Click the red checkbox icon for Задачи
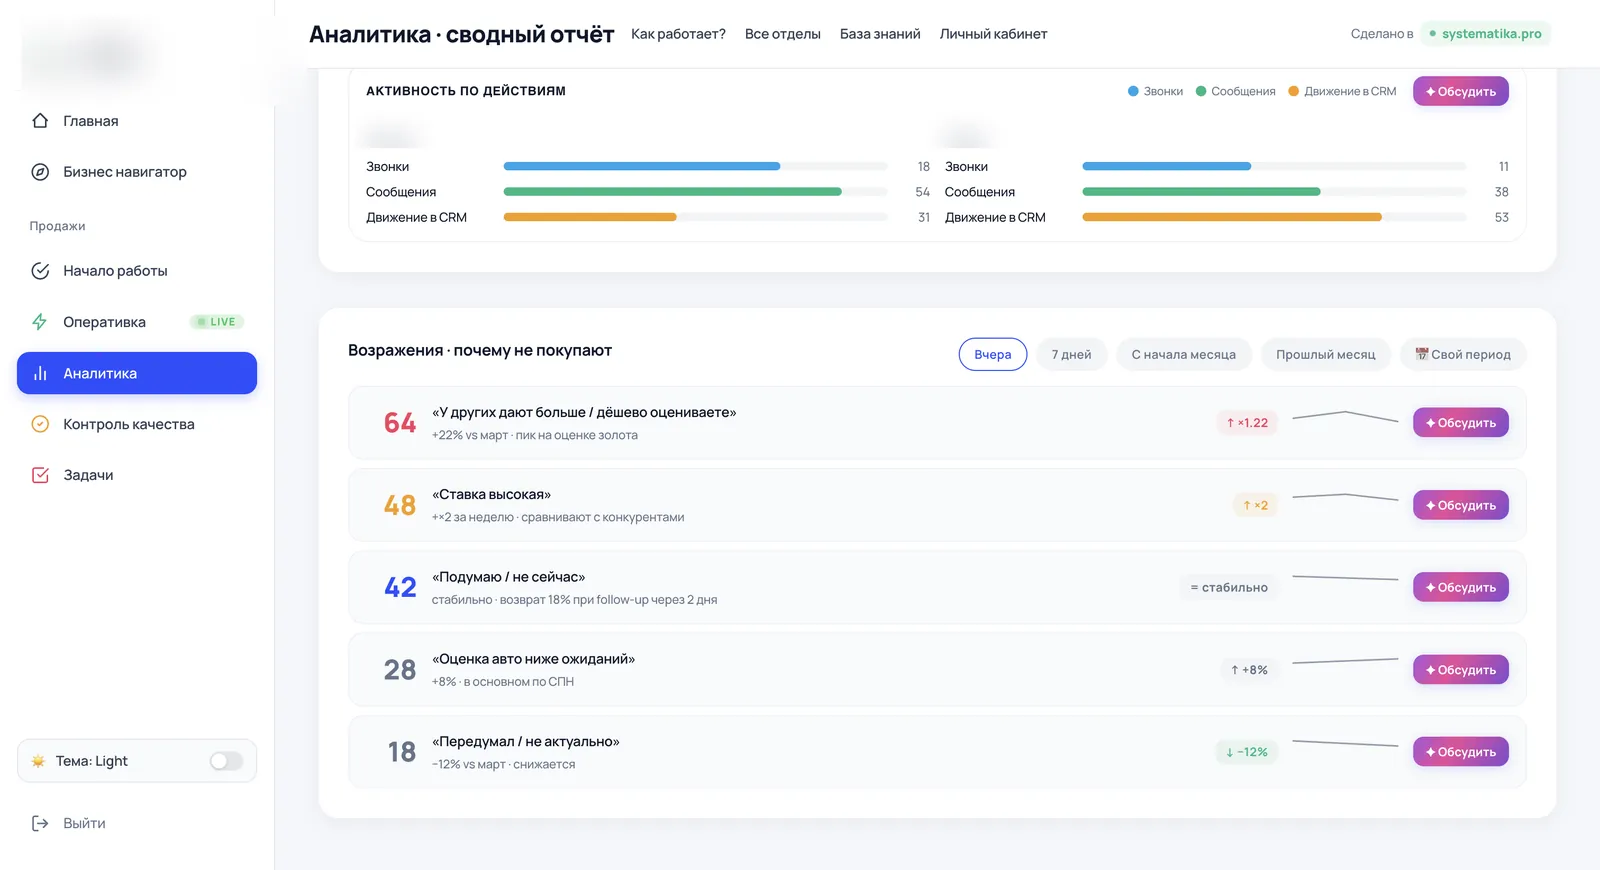1600x870 pixels. 40,475
